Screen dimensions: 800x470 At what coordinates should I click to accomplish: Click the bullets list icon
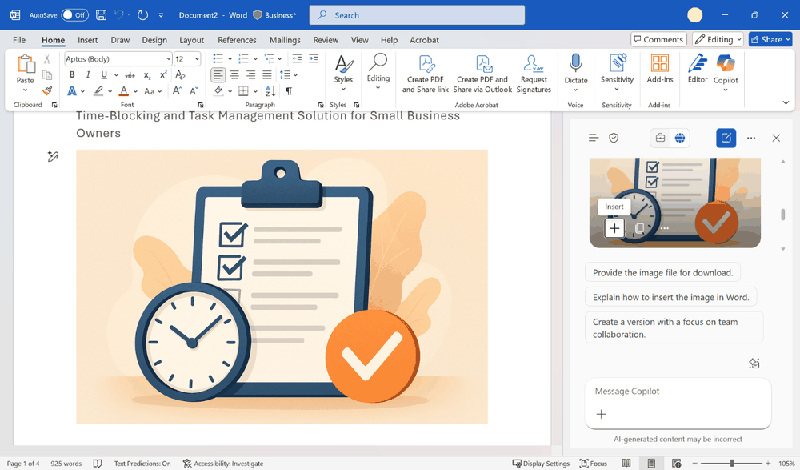[x=218, y=59]
